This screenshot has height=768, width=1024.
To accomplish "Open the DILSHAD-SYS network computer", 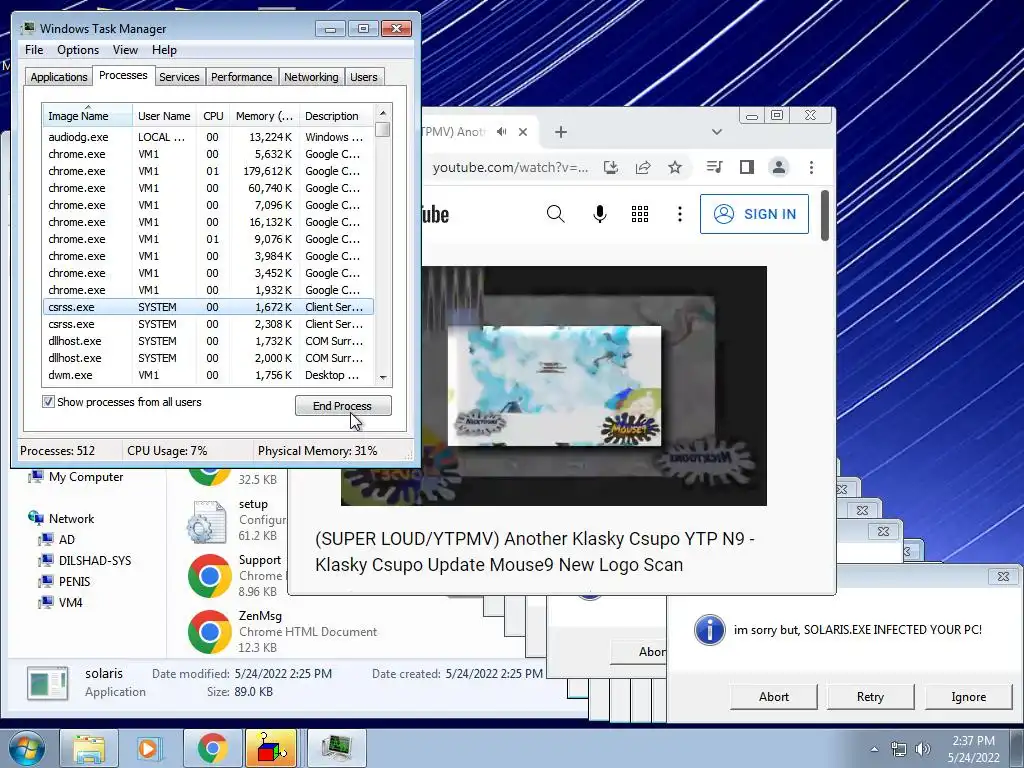I will 85,560.
